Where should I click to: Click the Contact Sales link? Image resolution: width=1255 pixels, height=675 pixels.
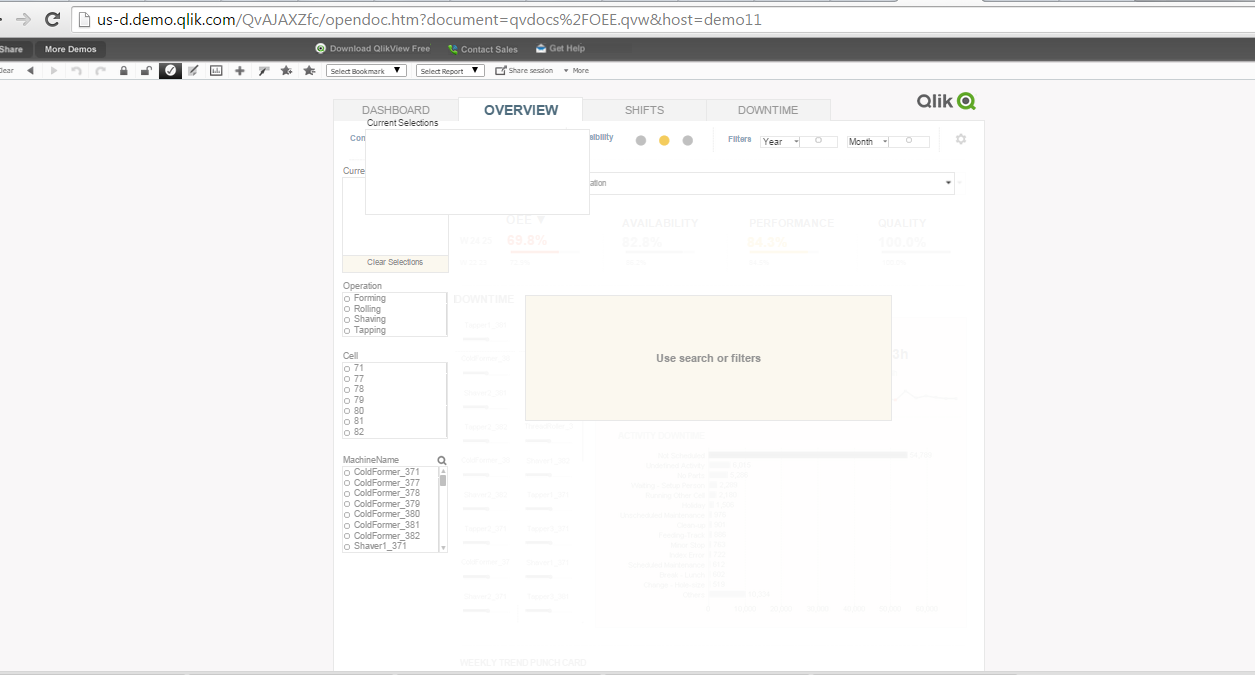click(483, 48)
